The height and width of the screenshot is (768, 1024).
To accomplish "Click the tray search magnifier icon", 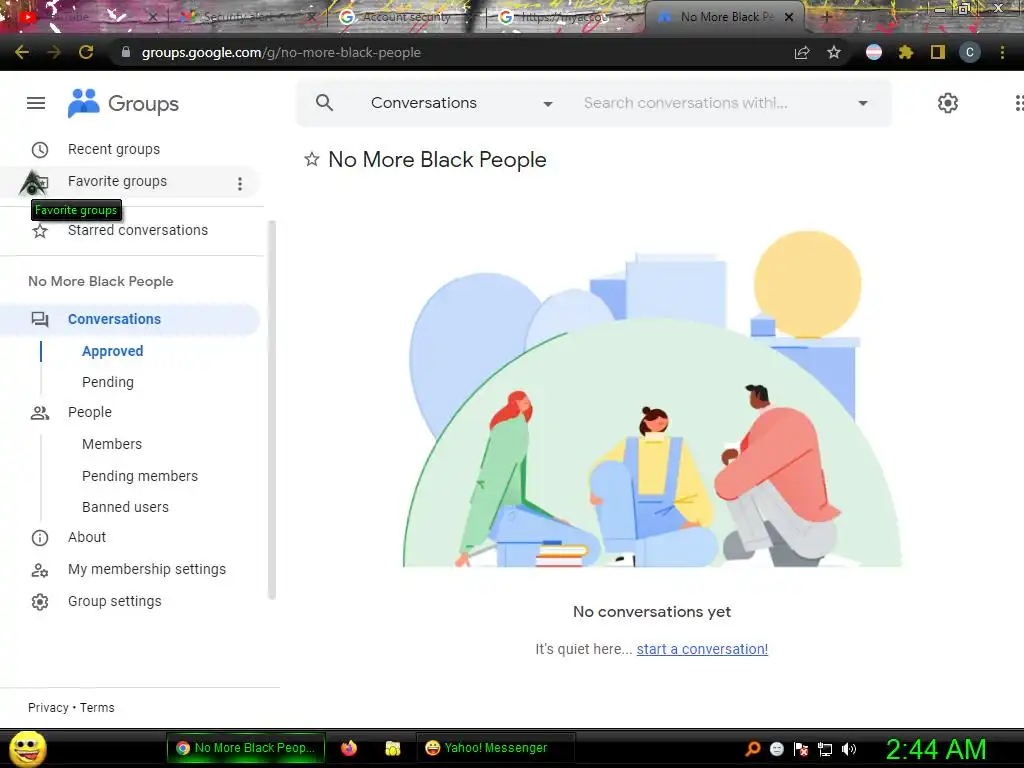I will [x=753, y=749].
